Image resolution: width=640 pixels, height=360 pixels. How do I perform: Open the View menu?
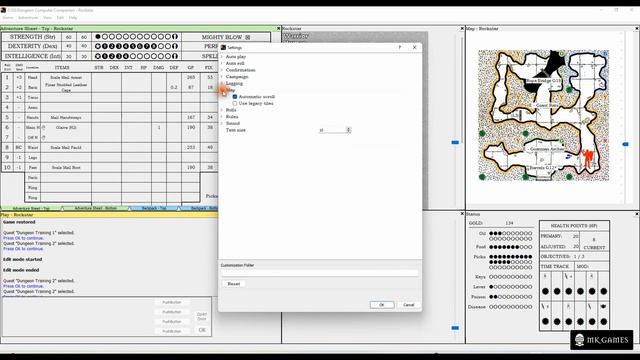point(47,18)
